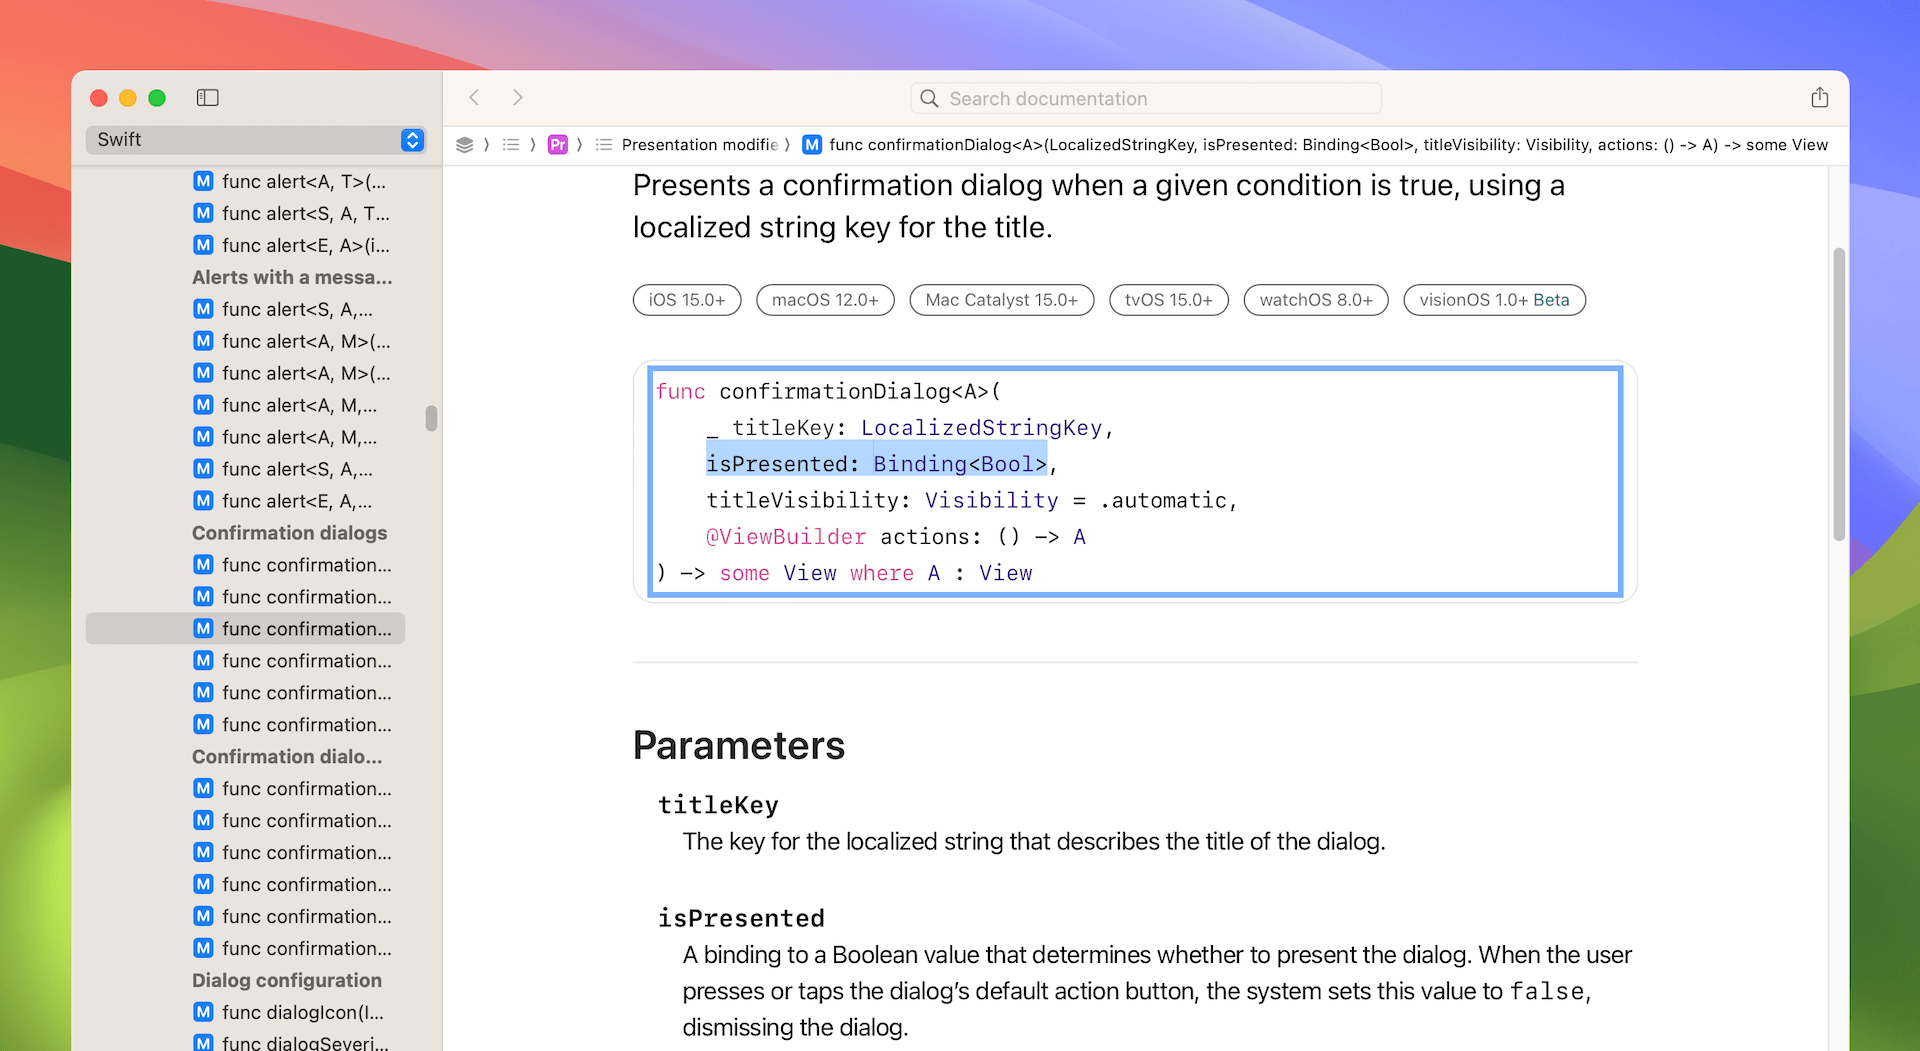This screenshot has width=1920, height=1051.
Task: Click the navigate back arrow
Action: tap(475, 97)
